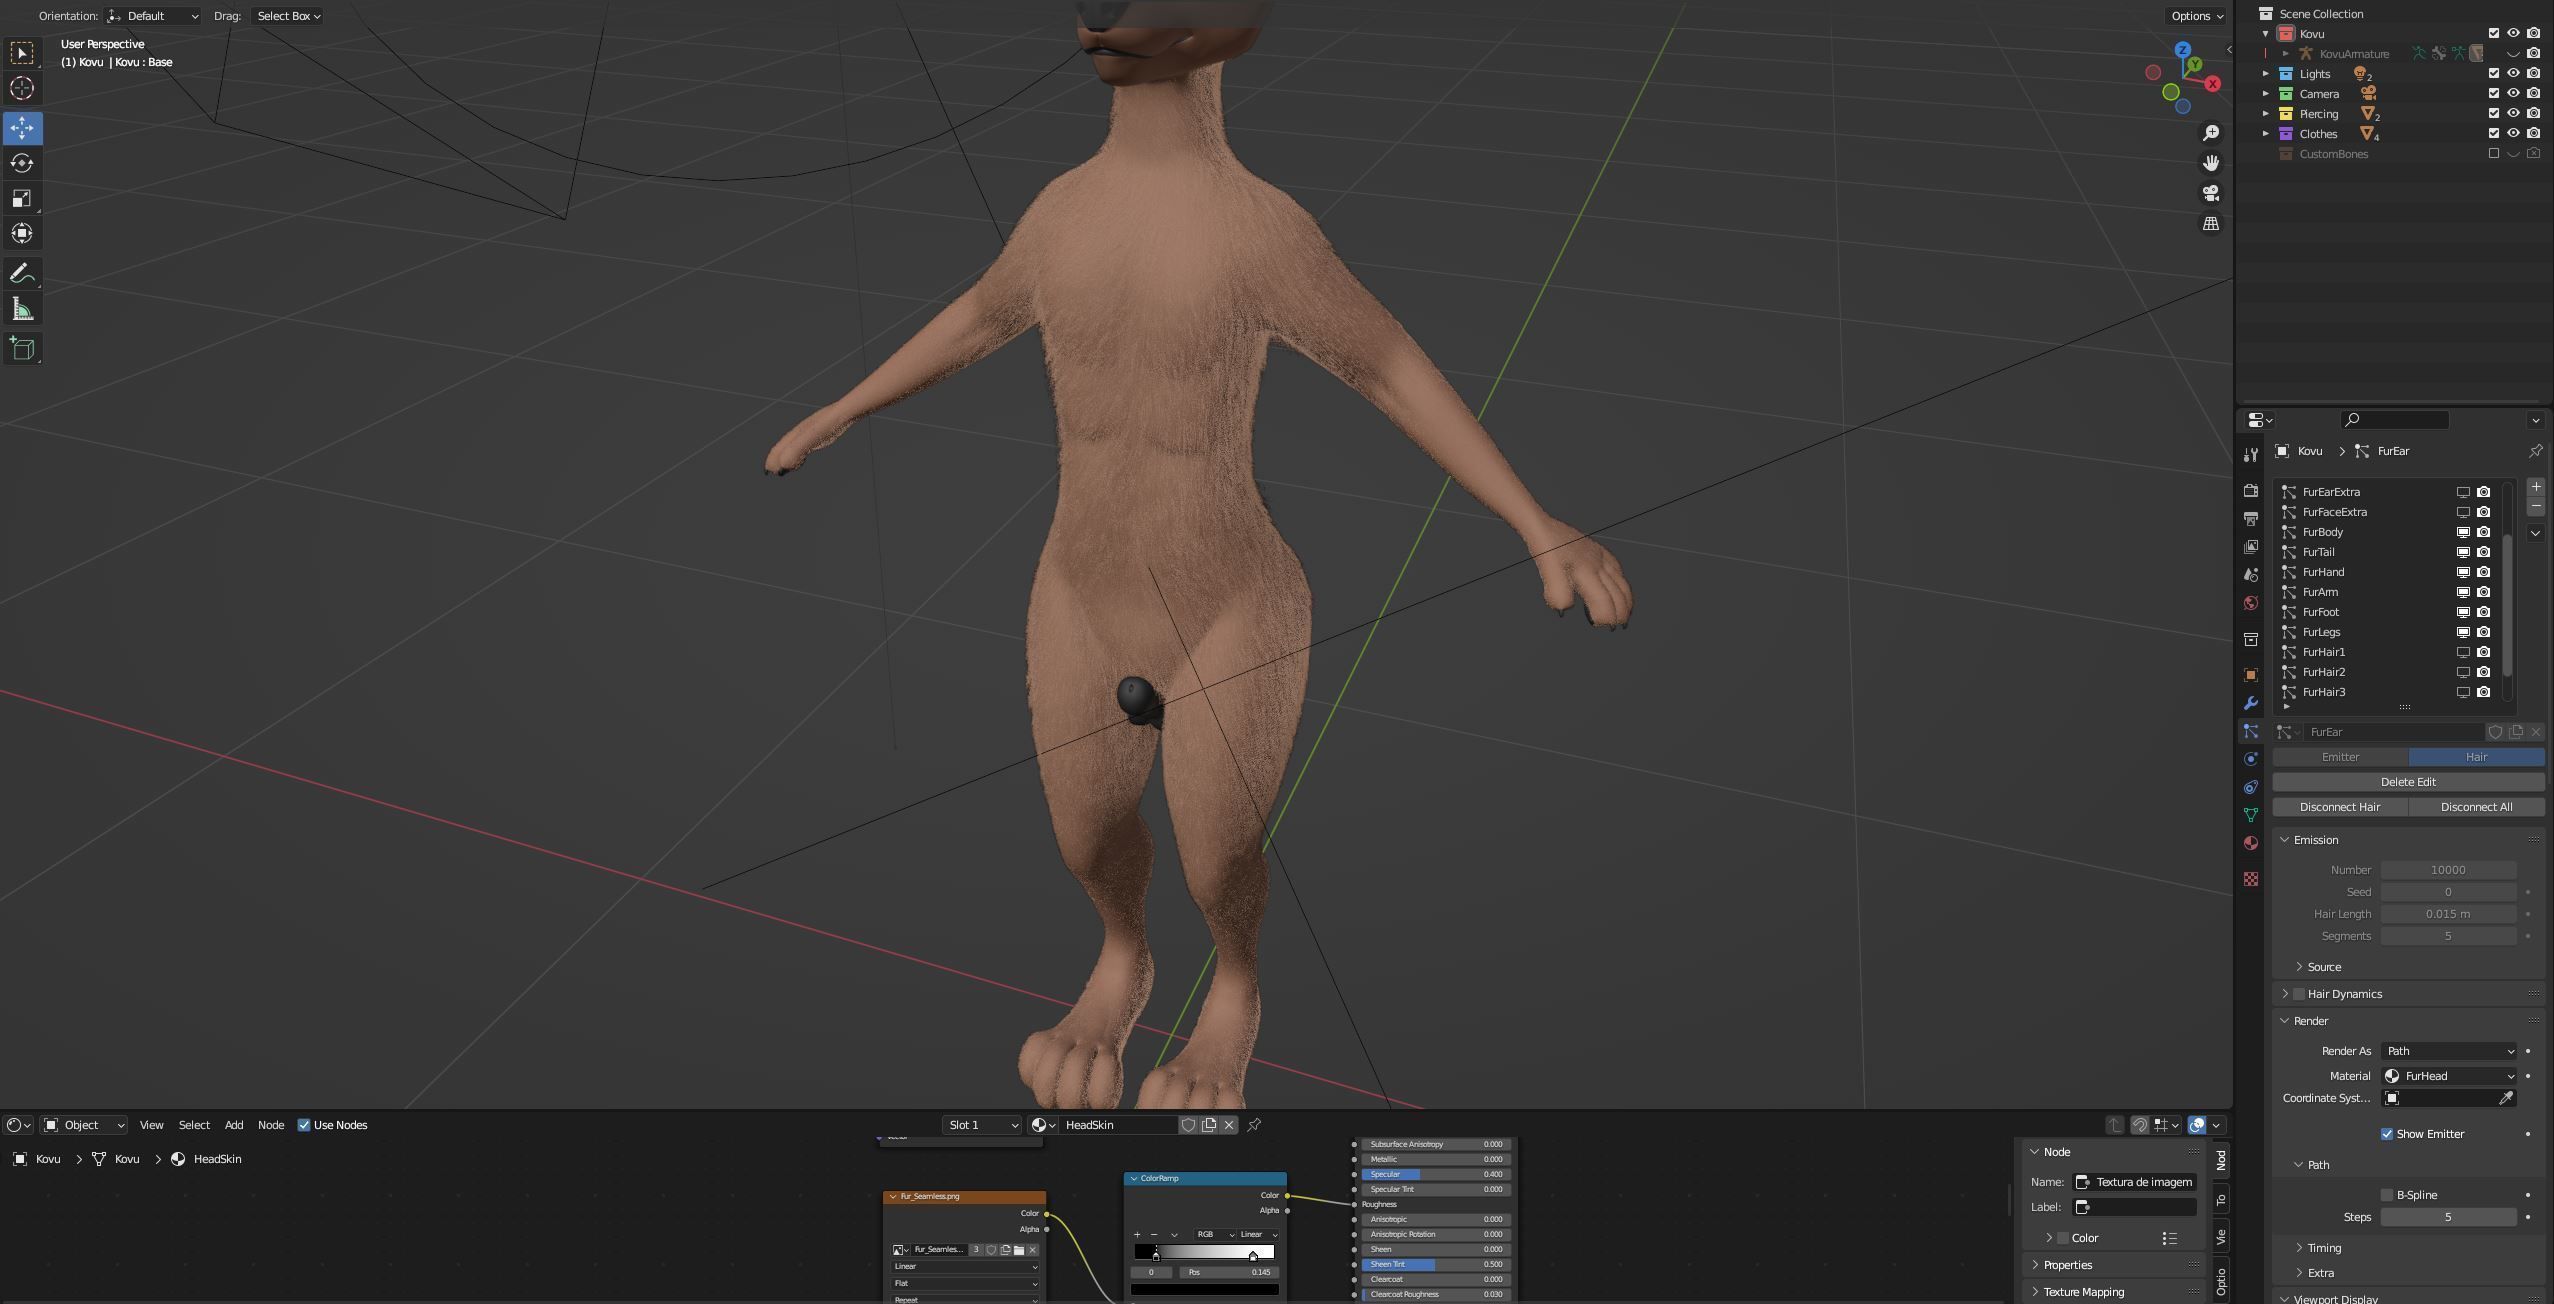Toggle fake user shield for FurEar settings
The width and height of the screenshot is (2554, 1304).
(2495, 732)
